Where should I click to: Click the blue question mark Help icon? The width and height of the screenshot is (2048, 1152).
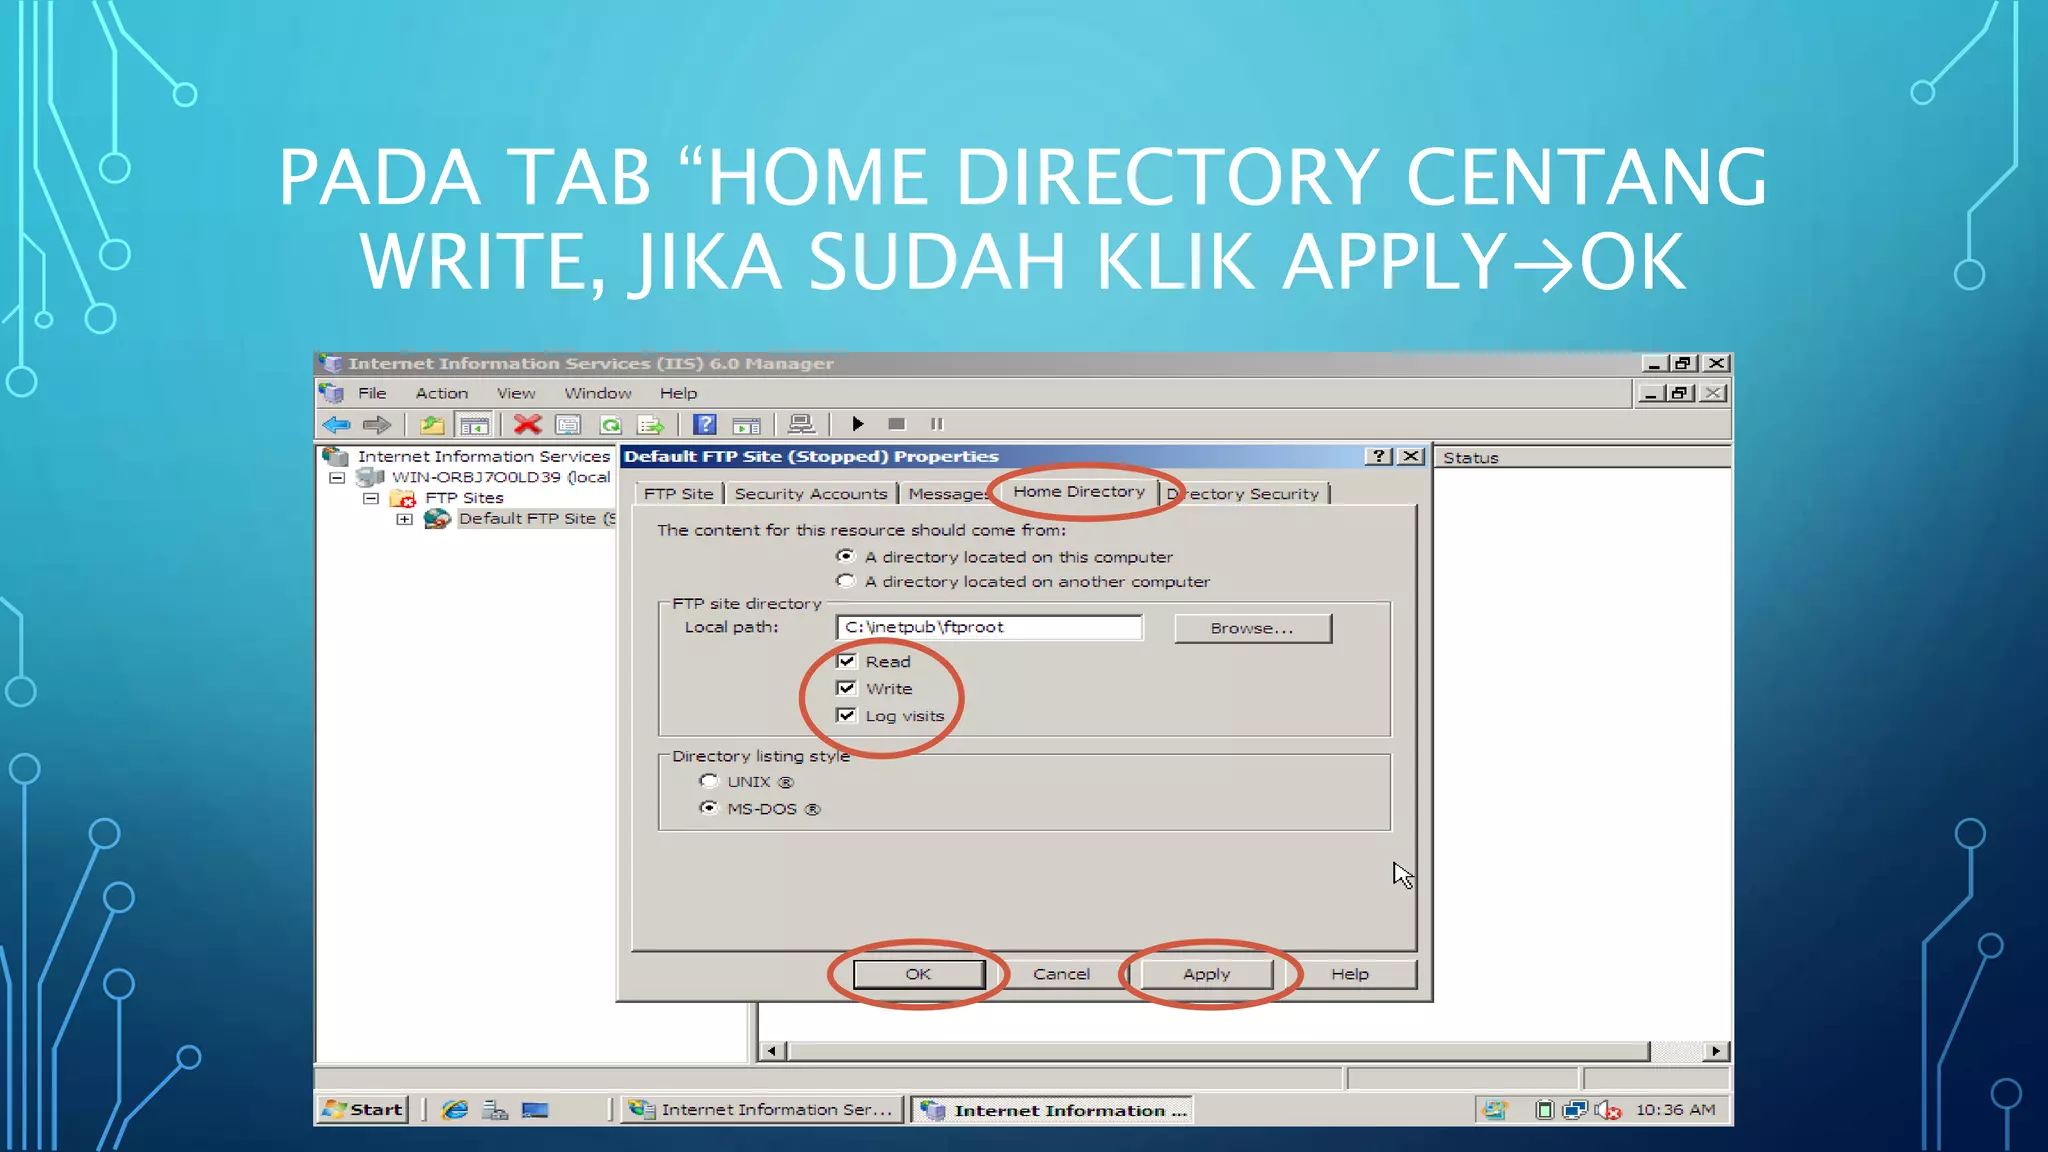(x=705, y=425)
